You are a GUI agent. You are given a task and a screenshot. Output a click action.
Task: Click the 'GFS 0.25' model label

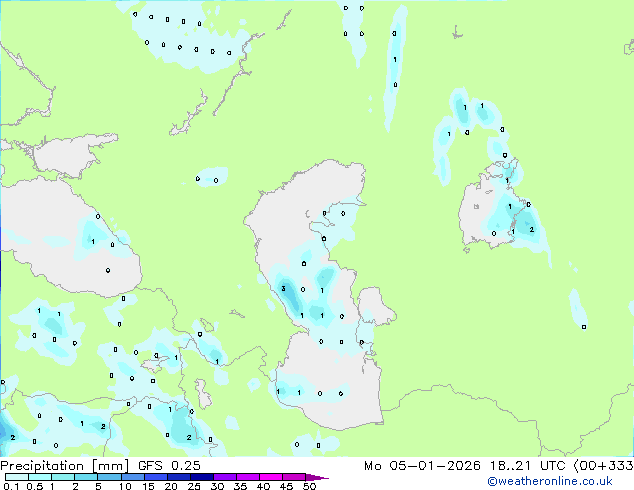(x=169, y=466)
